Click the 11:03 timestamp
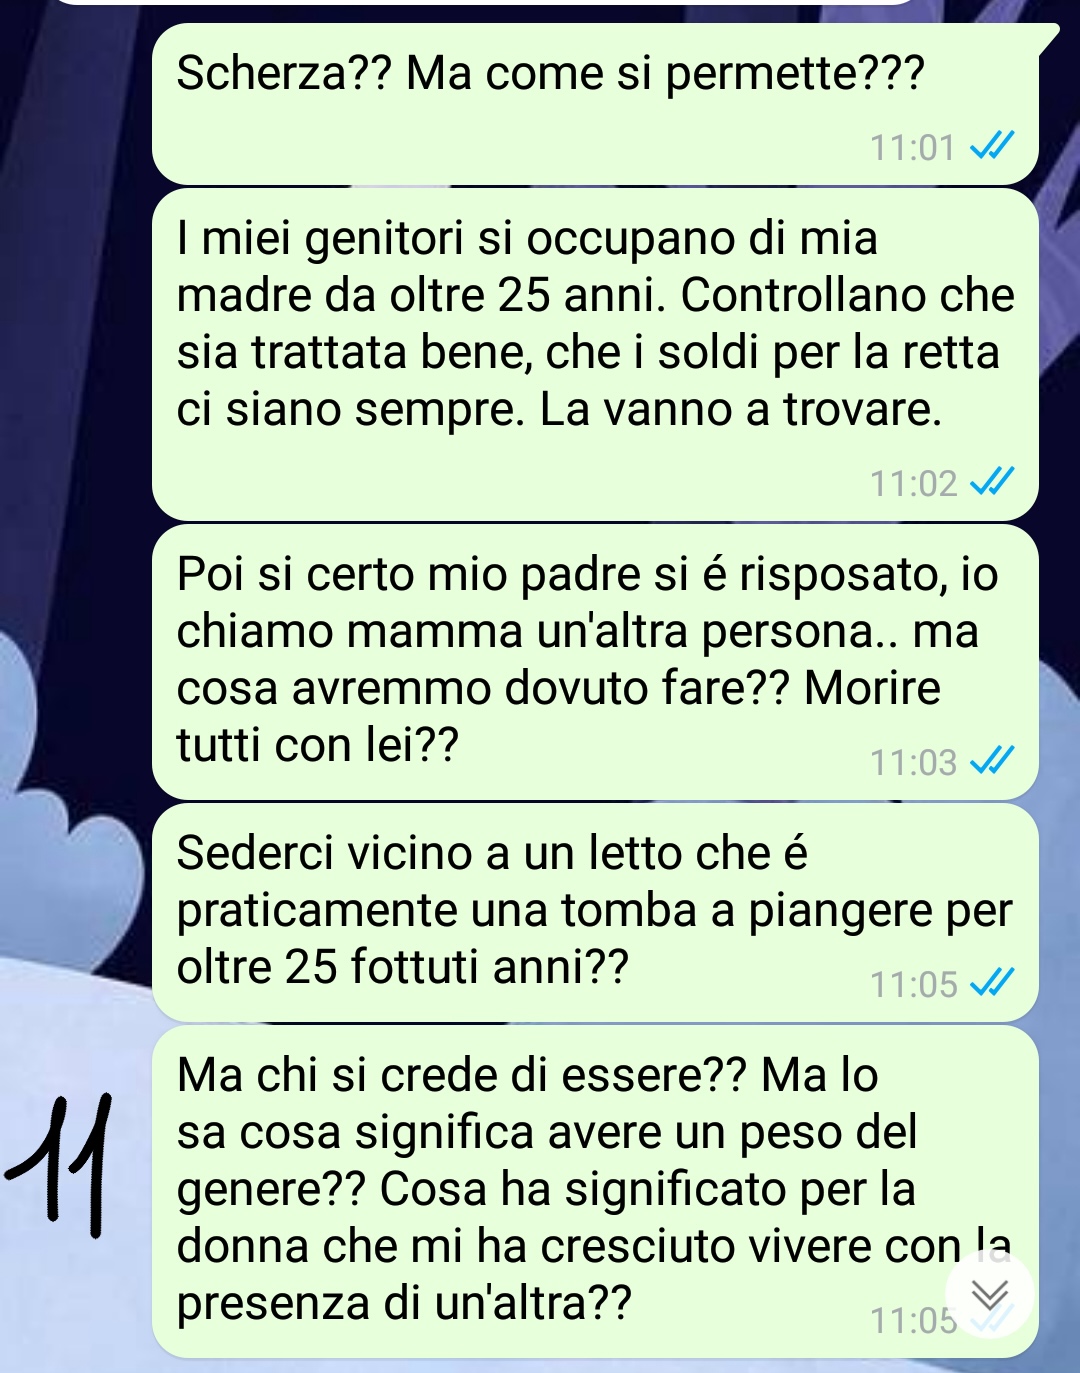Viewport: 1080px width, 1373px height. 913,764
